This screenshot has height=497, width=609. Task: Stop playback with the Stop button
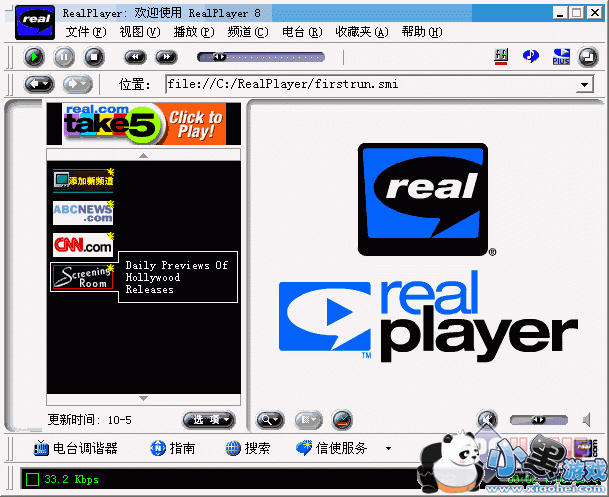coord(94,57)
